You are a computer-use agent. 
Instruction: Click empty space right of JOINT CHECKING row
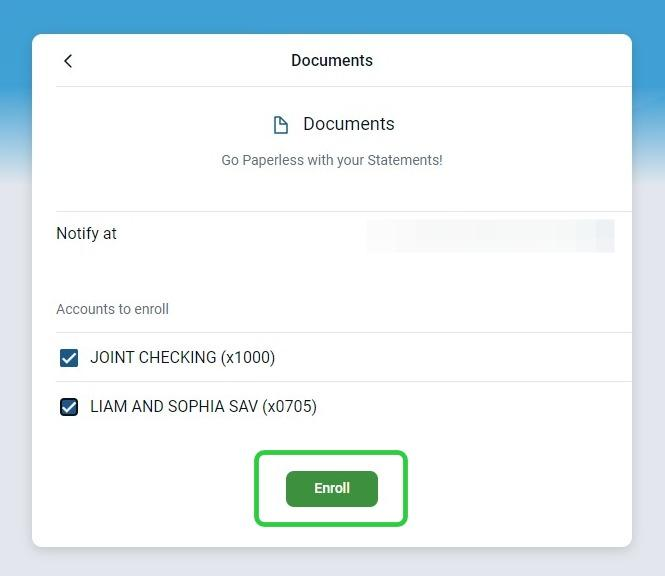coord(454,358)
